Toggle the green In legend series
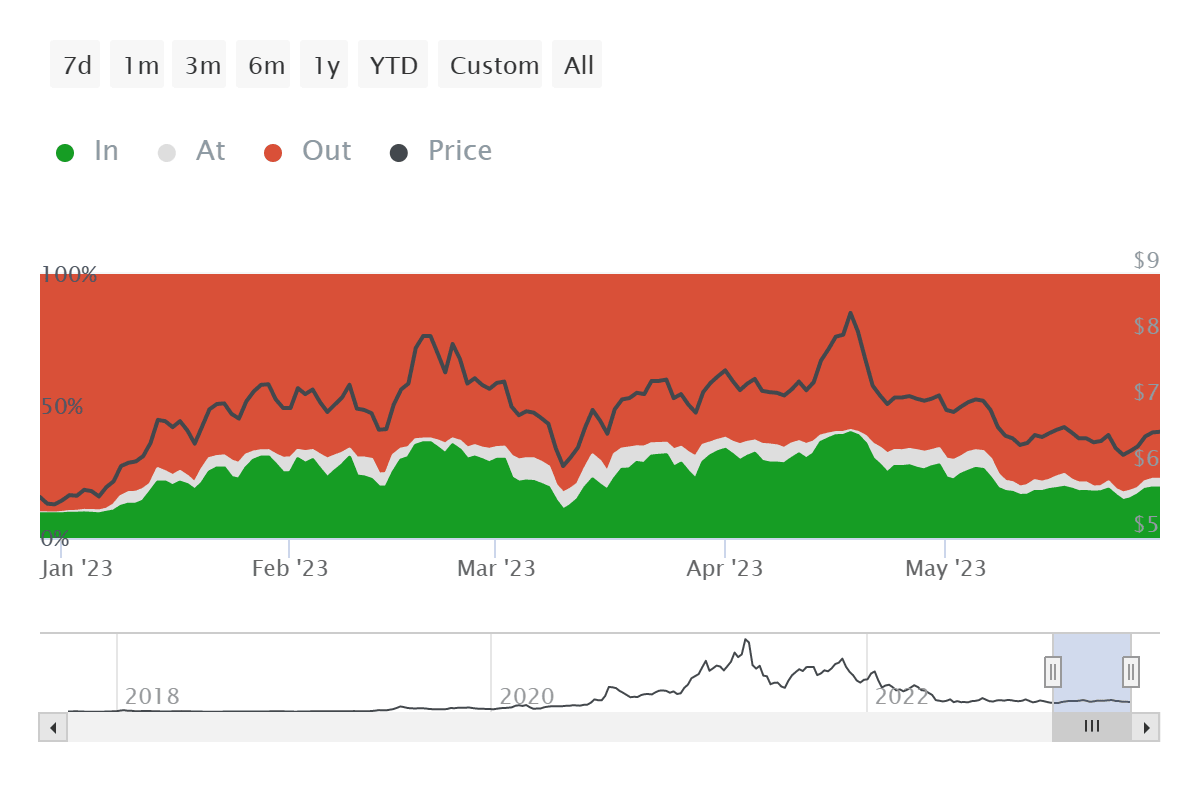 pos(87,150)
